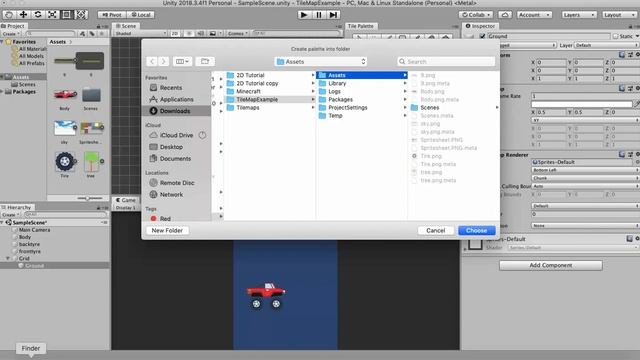Open the Layer Default dropdown in Inspector
Screen dimensions: 640x360
(x=606, y=45)
